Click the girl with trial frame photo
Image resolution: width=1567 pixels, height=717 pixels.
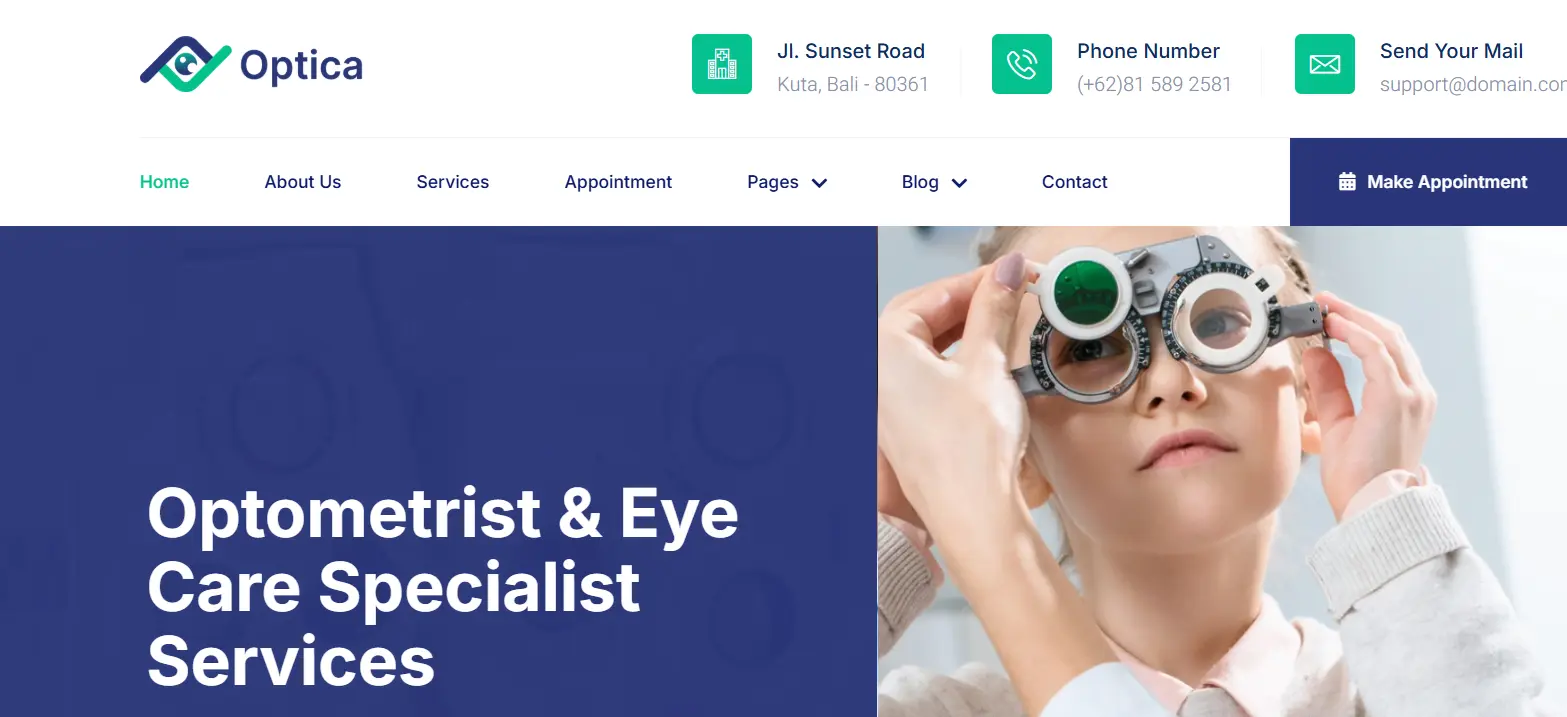pos(1222,471)
